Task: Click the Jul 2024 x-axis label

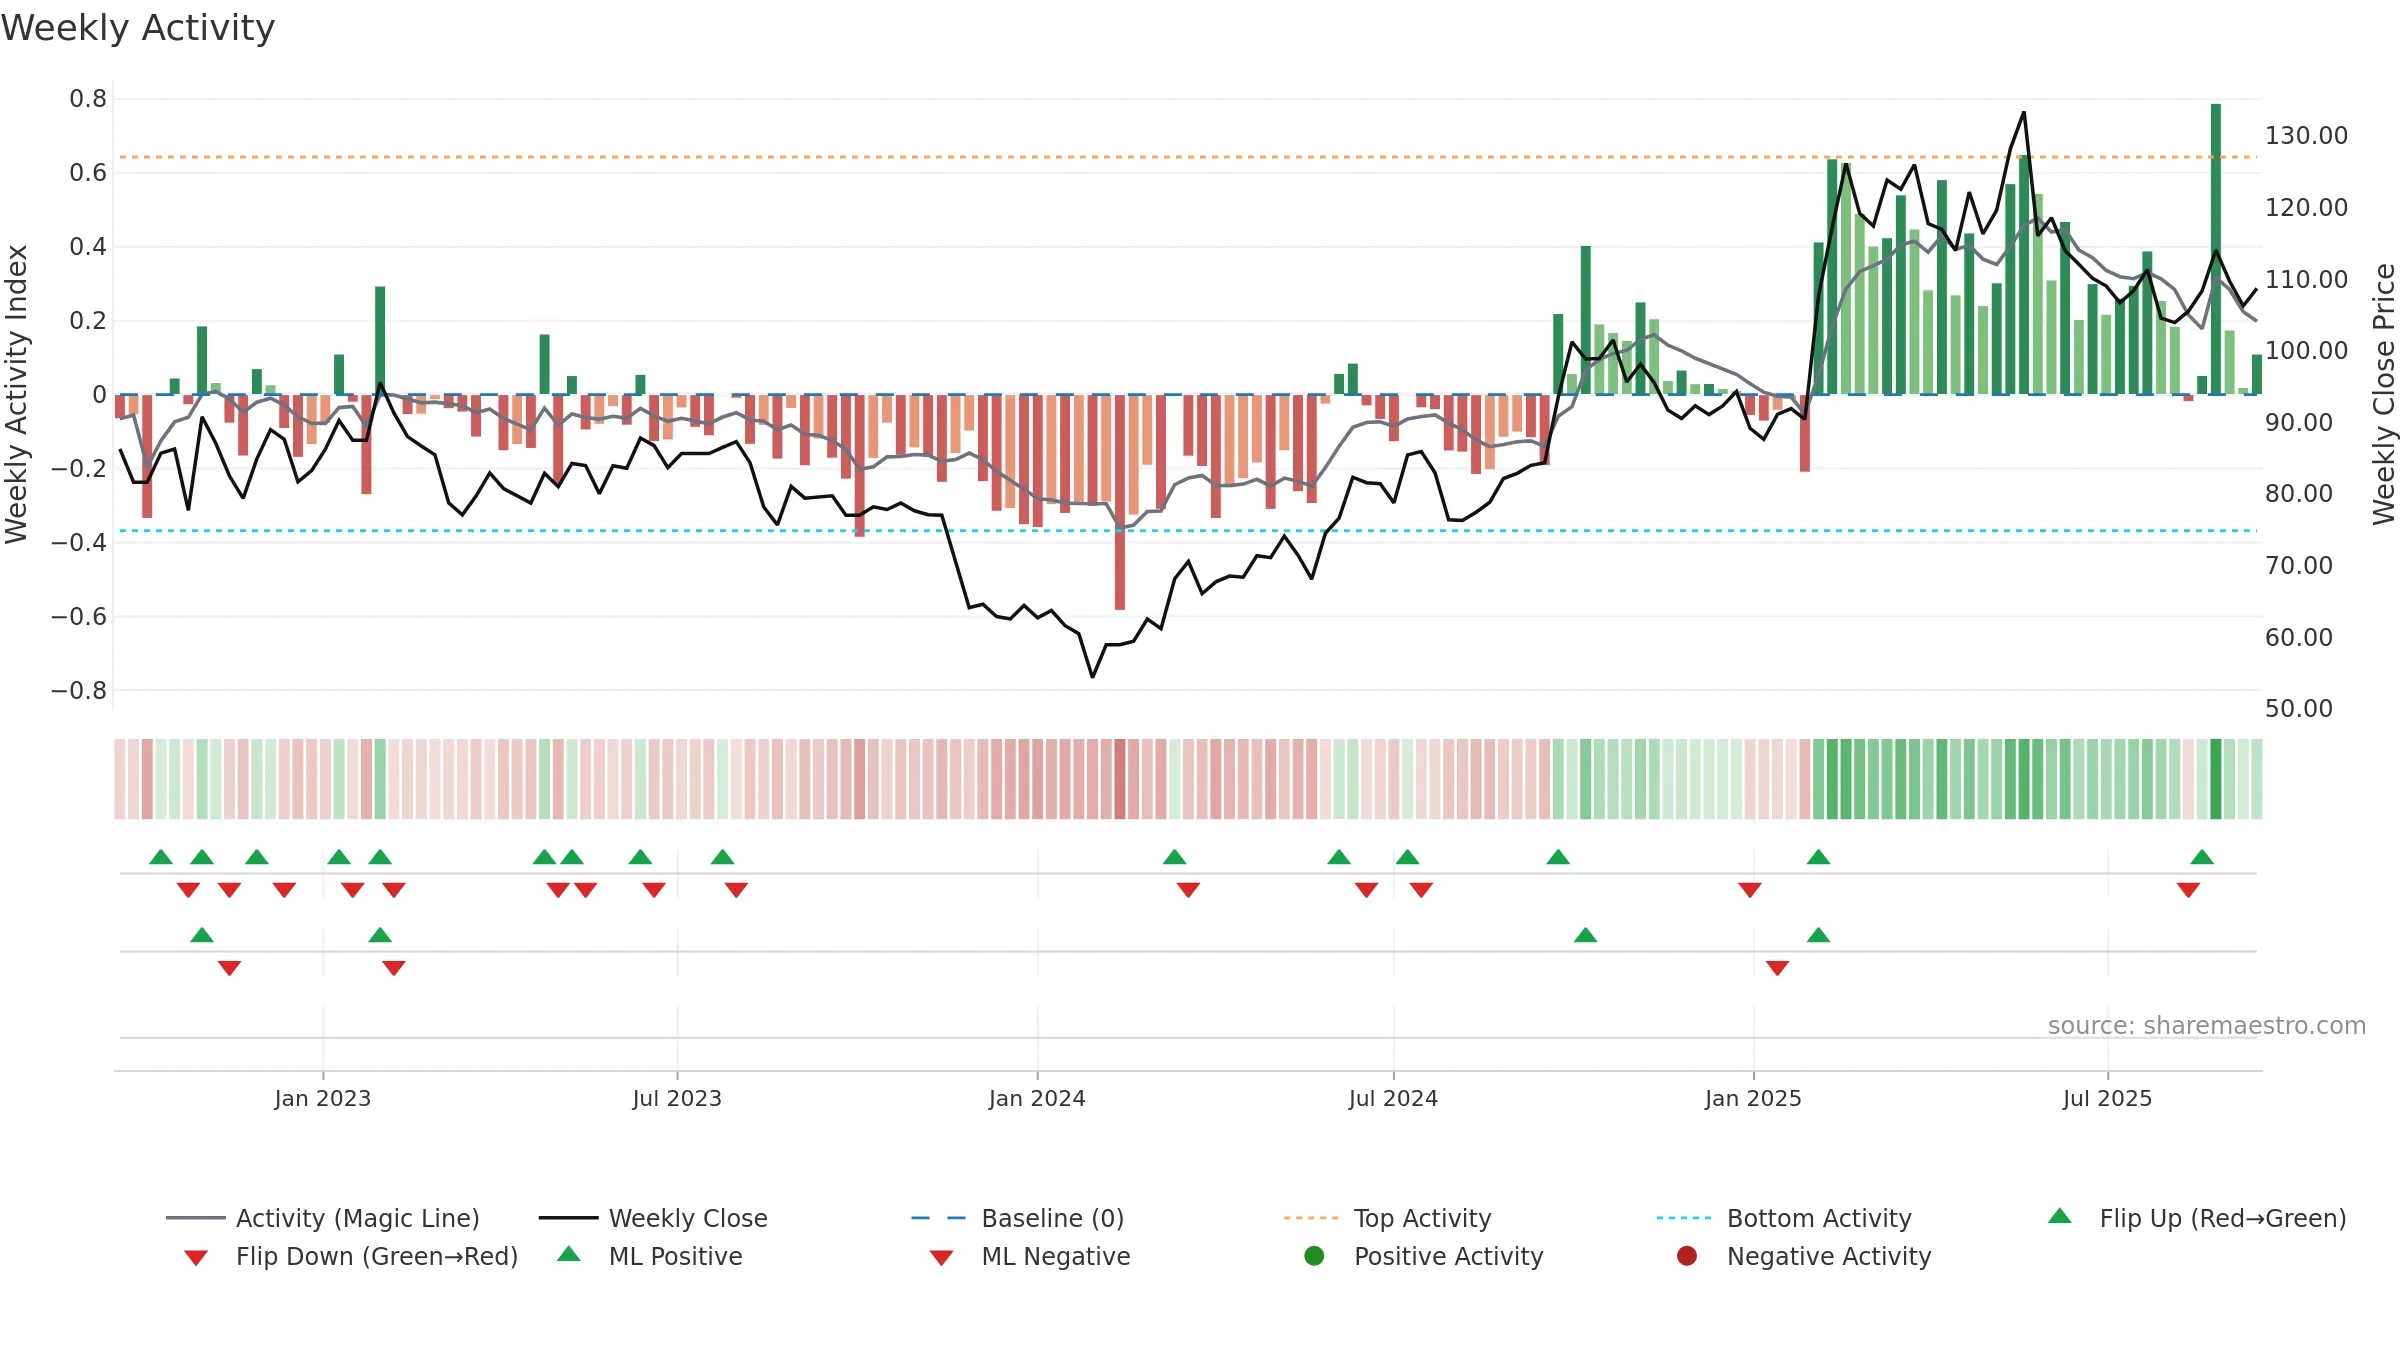Action: point(1393,1098)
